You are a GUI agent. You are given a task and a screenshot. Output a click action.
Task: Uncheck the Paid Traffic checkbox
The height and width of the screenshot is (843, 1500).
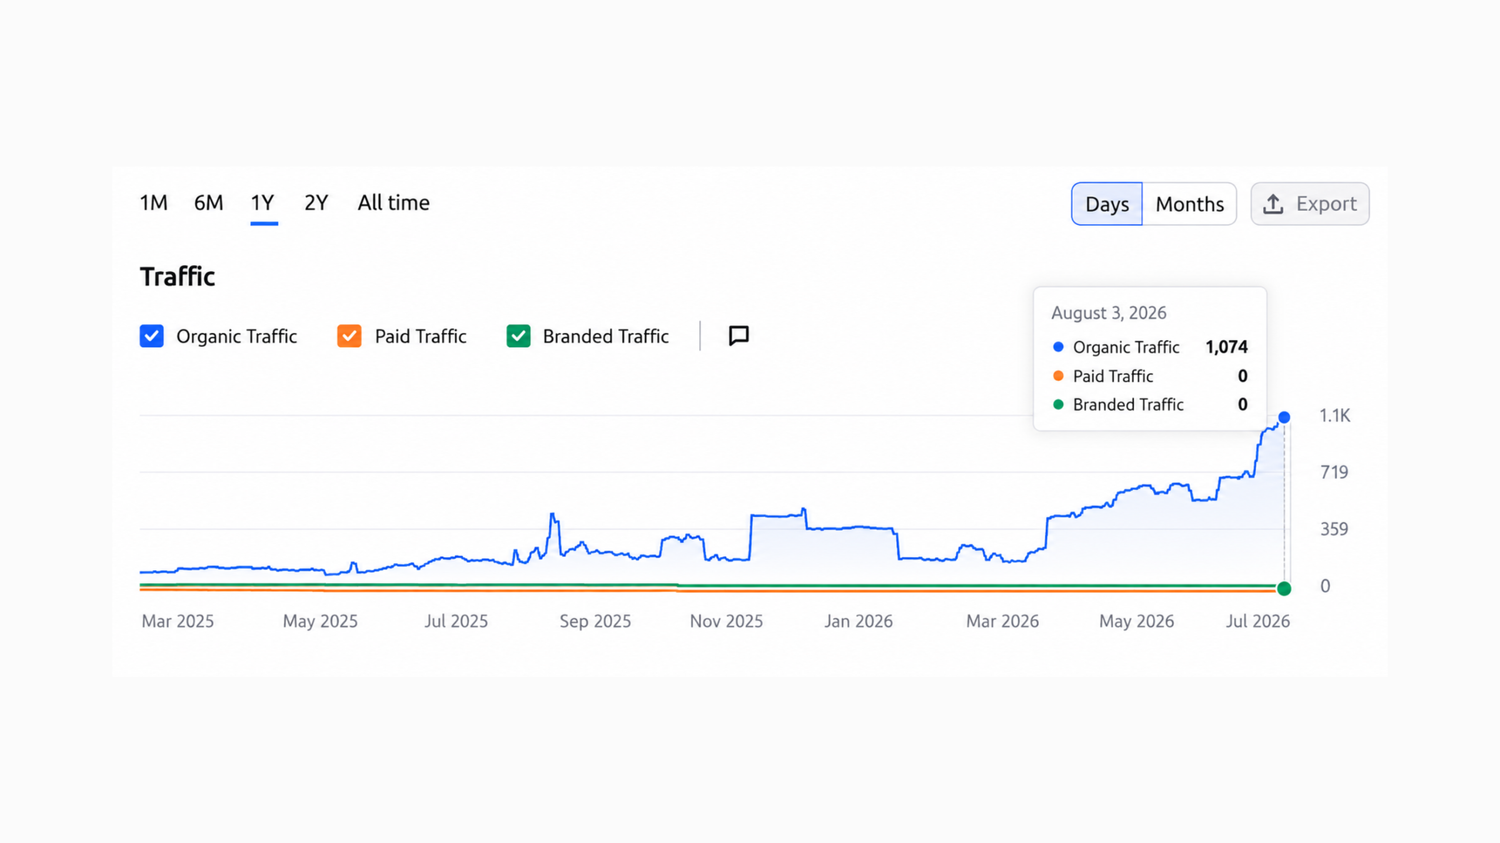[x=349, y=336]
